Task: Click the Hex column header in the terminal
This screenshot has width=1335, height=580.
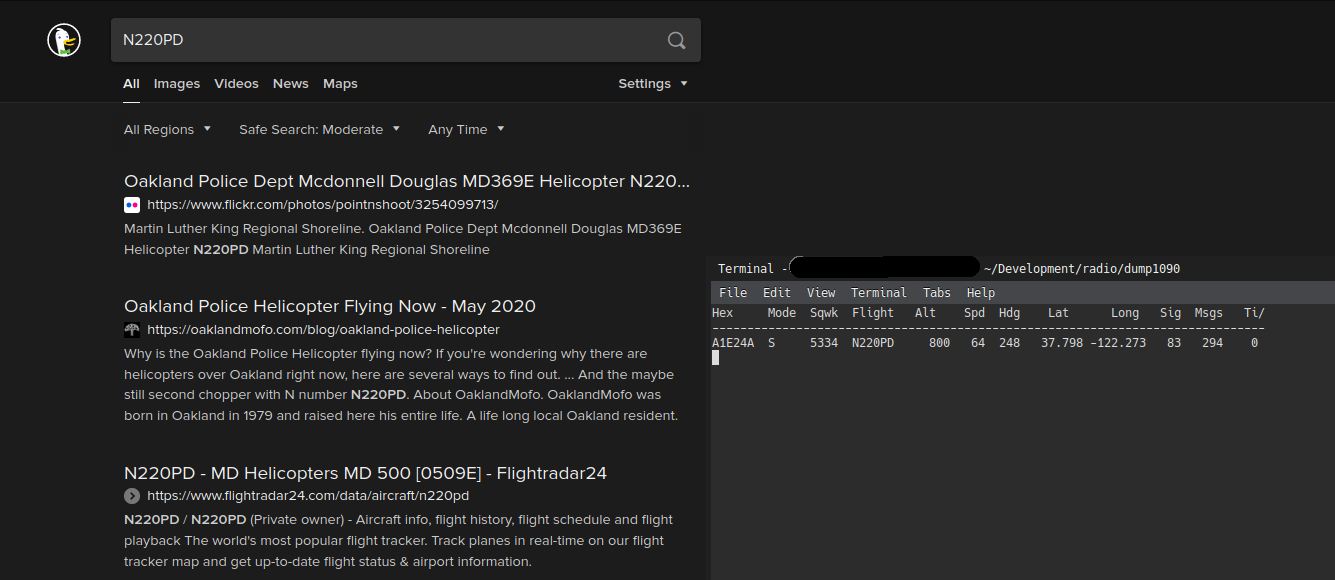Action: [723, 313]
